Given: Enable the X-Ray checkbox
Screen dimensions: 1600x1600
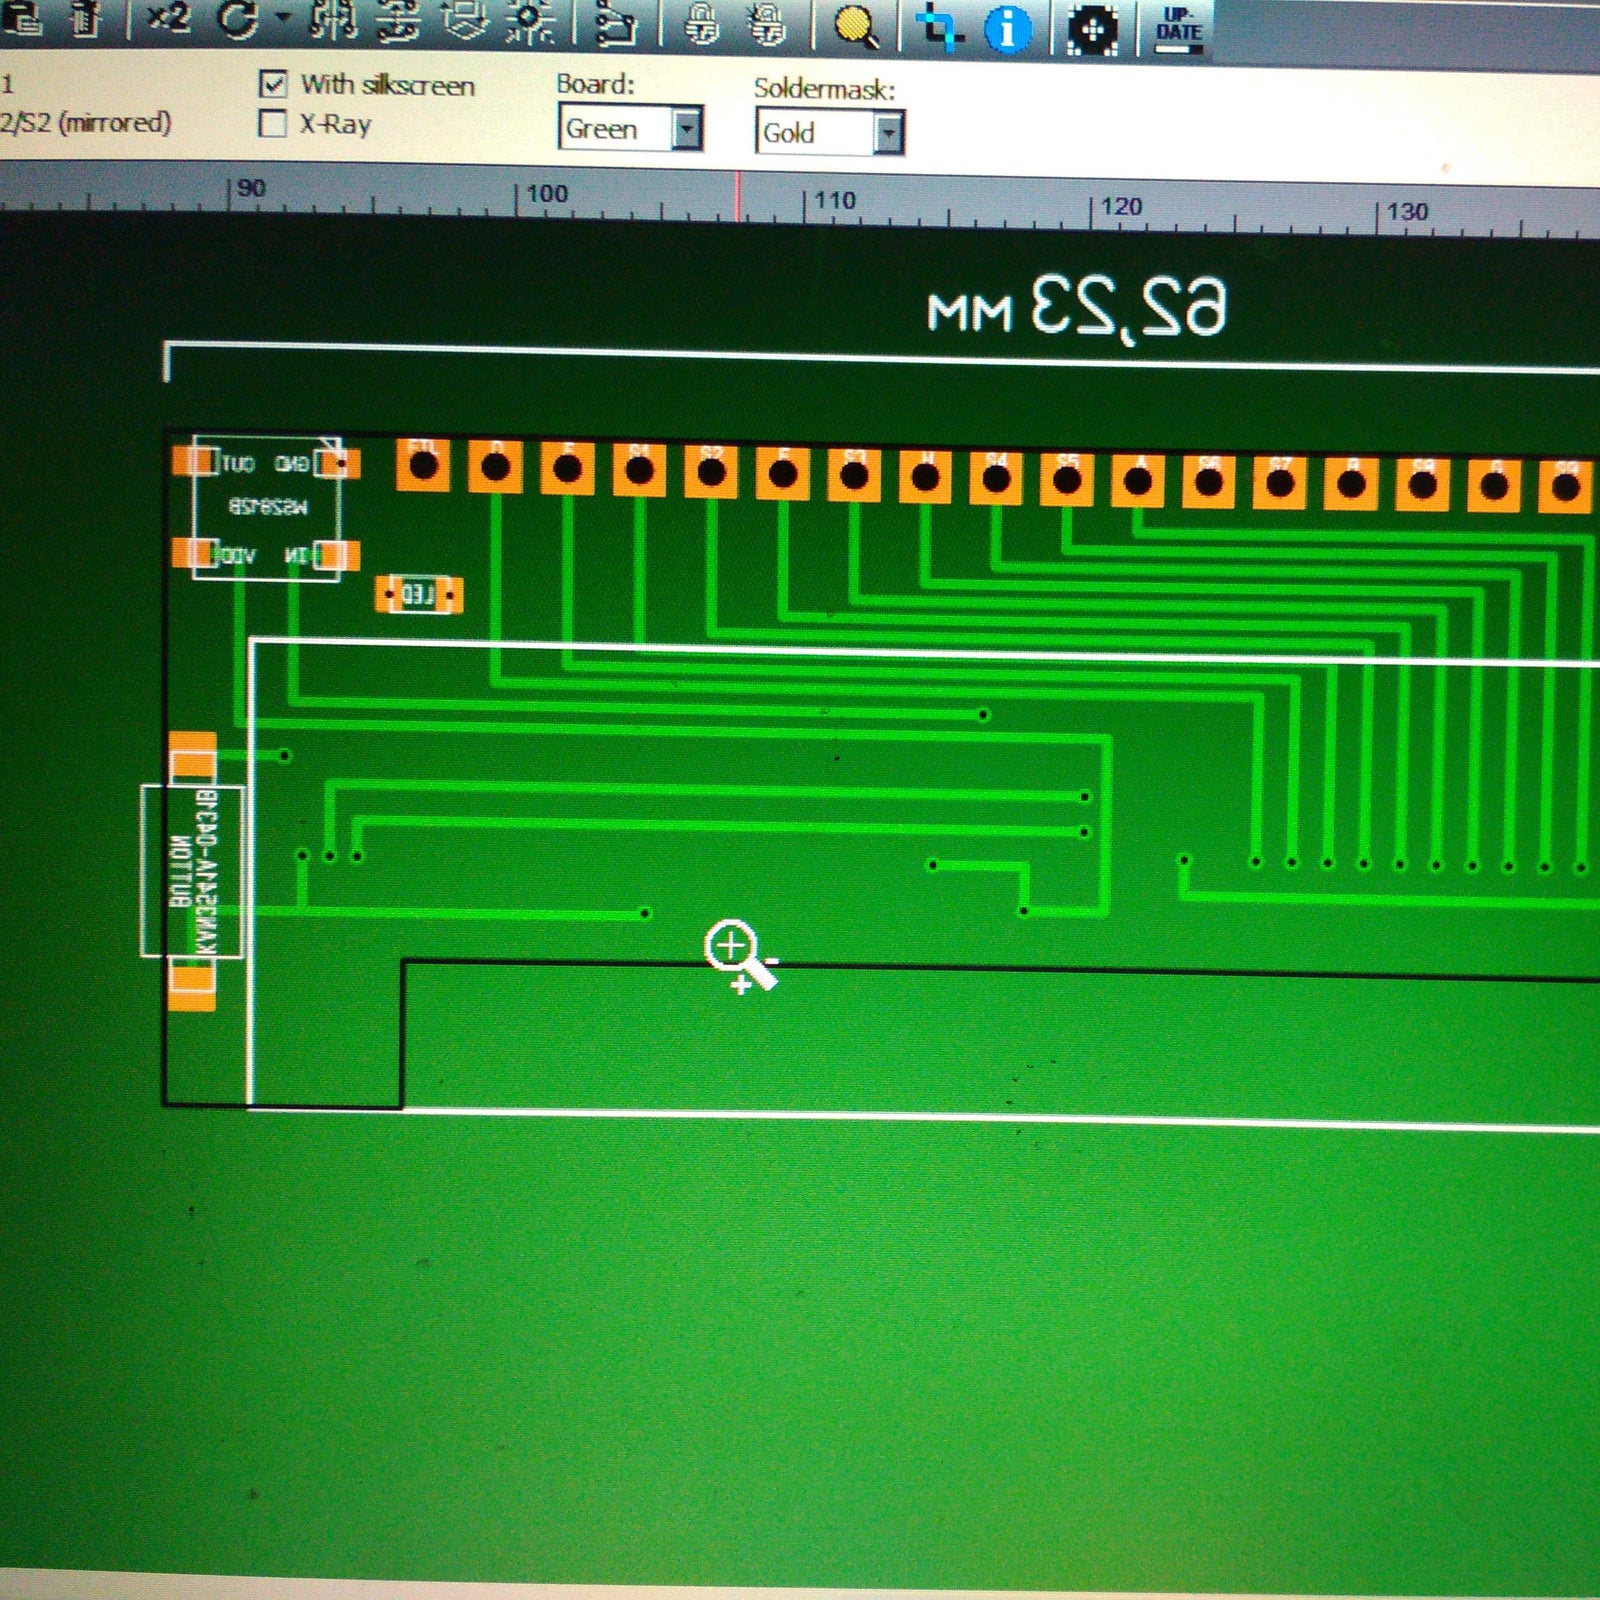Looking at the screenshot, I should point(272,124).
